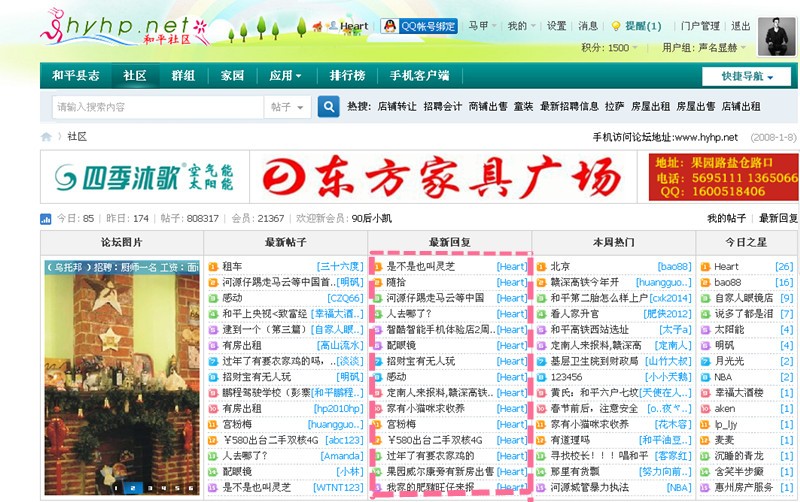Click the hyhp.net 和平社区 logo

124,28
